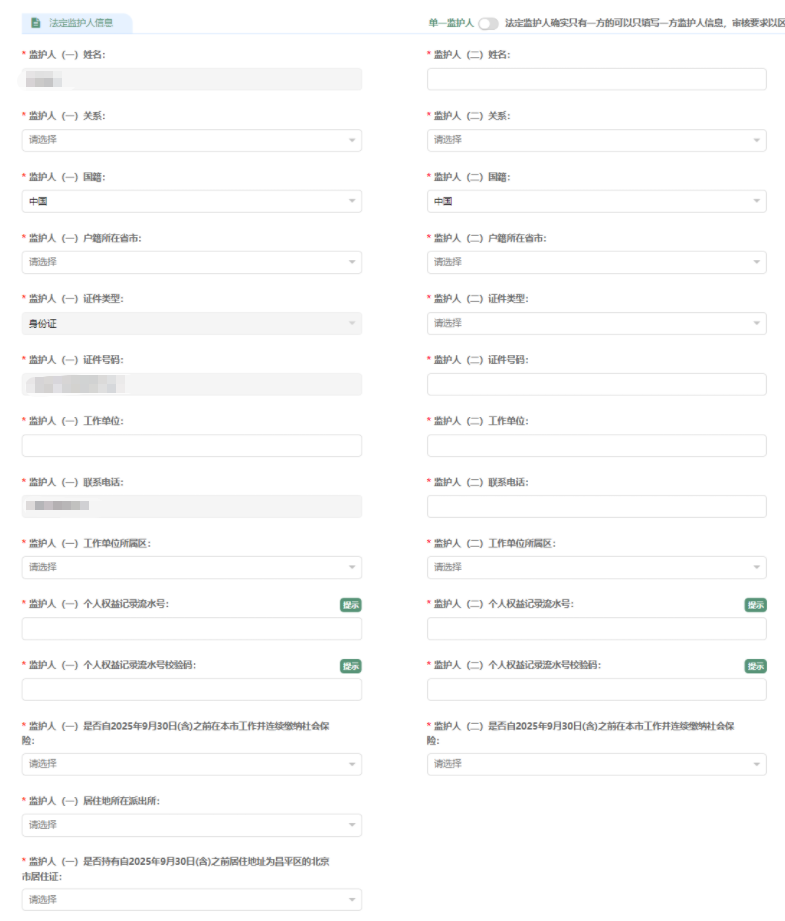Click the 监护人(二)证件号码 input field

tap(596, 384)
